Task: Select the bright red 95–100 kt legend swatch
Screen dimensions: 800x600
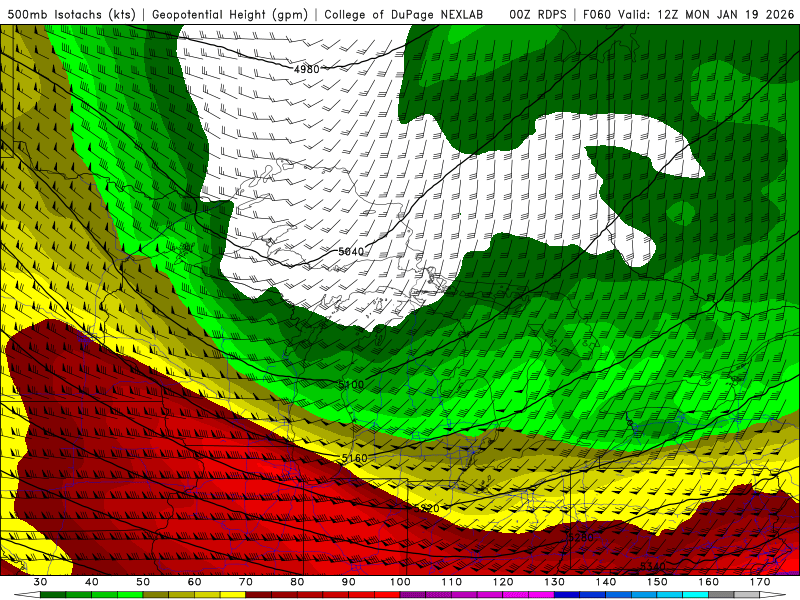Action: point(387,595)
